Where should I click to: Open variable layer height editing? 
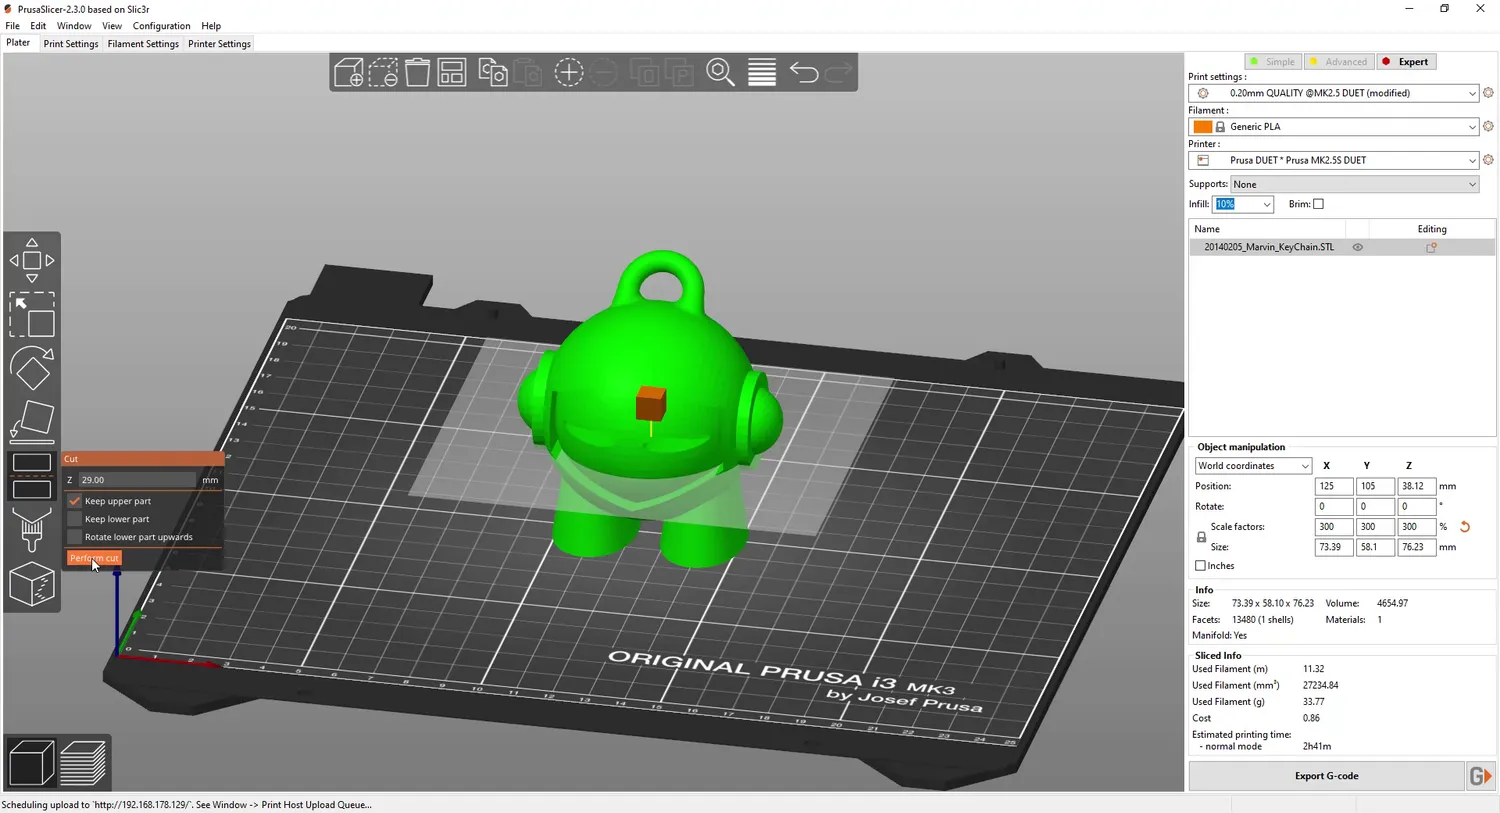(x=762, y=73)
